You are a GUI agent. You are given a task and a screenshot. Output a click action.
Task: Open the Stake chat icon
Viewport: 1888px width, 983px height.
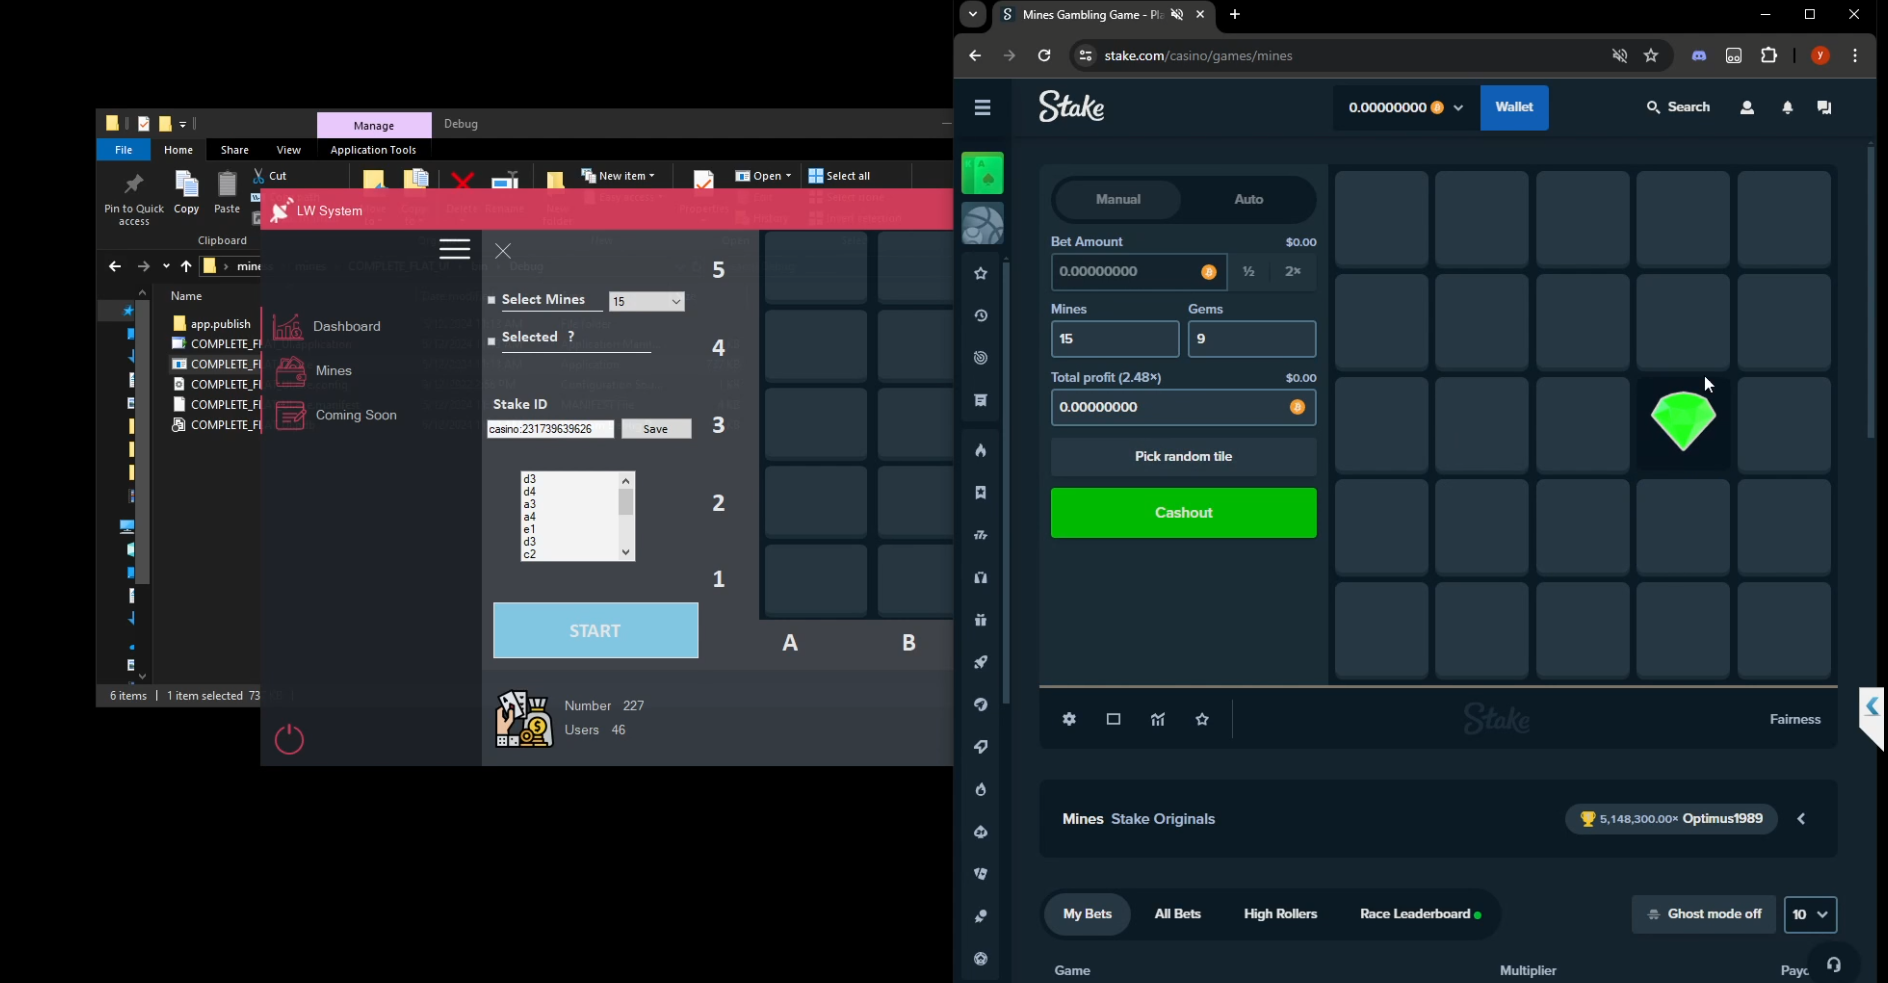(1824, 107)
